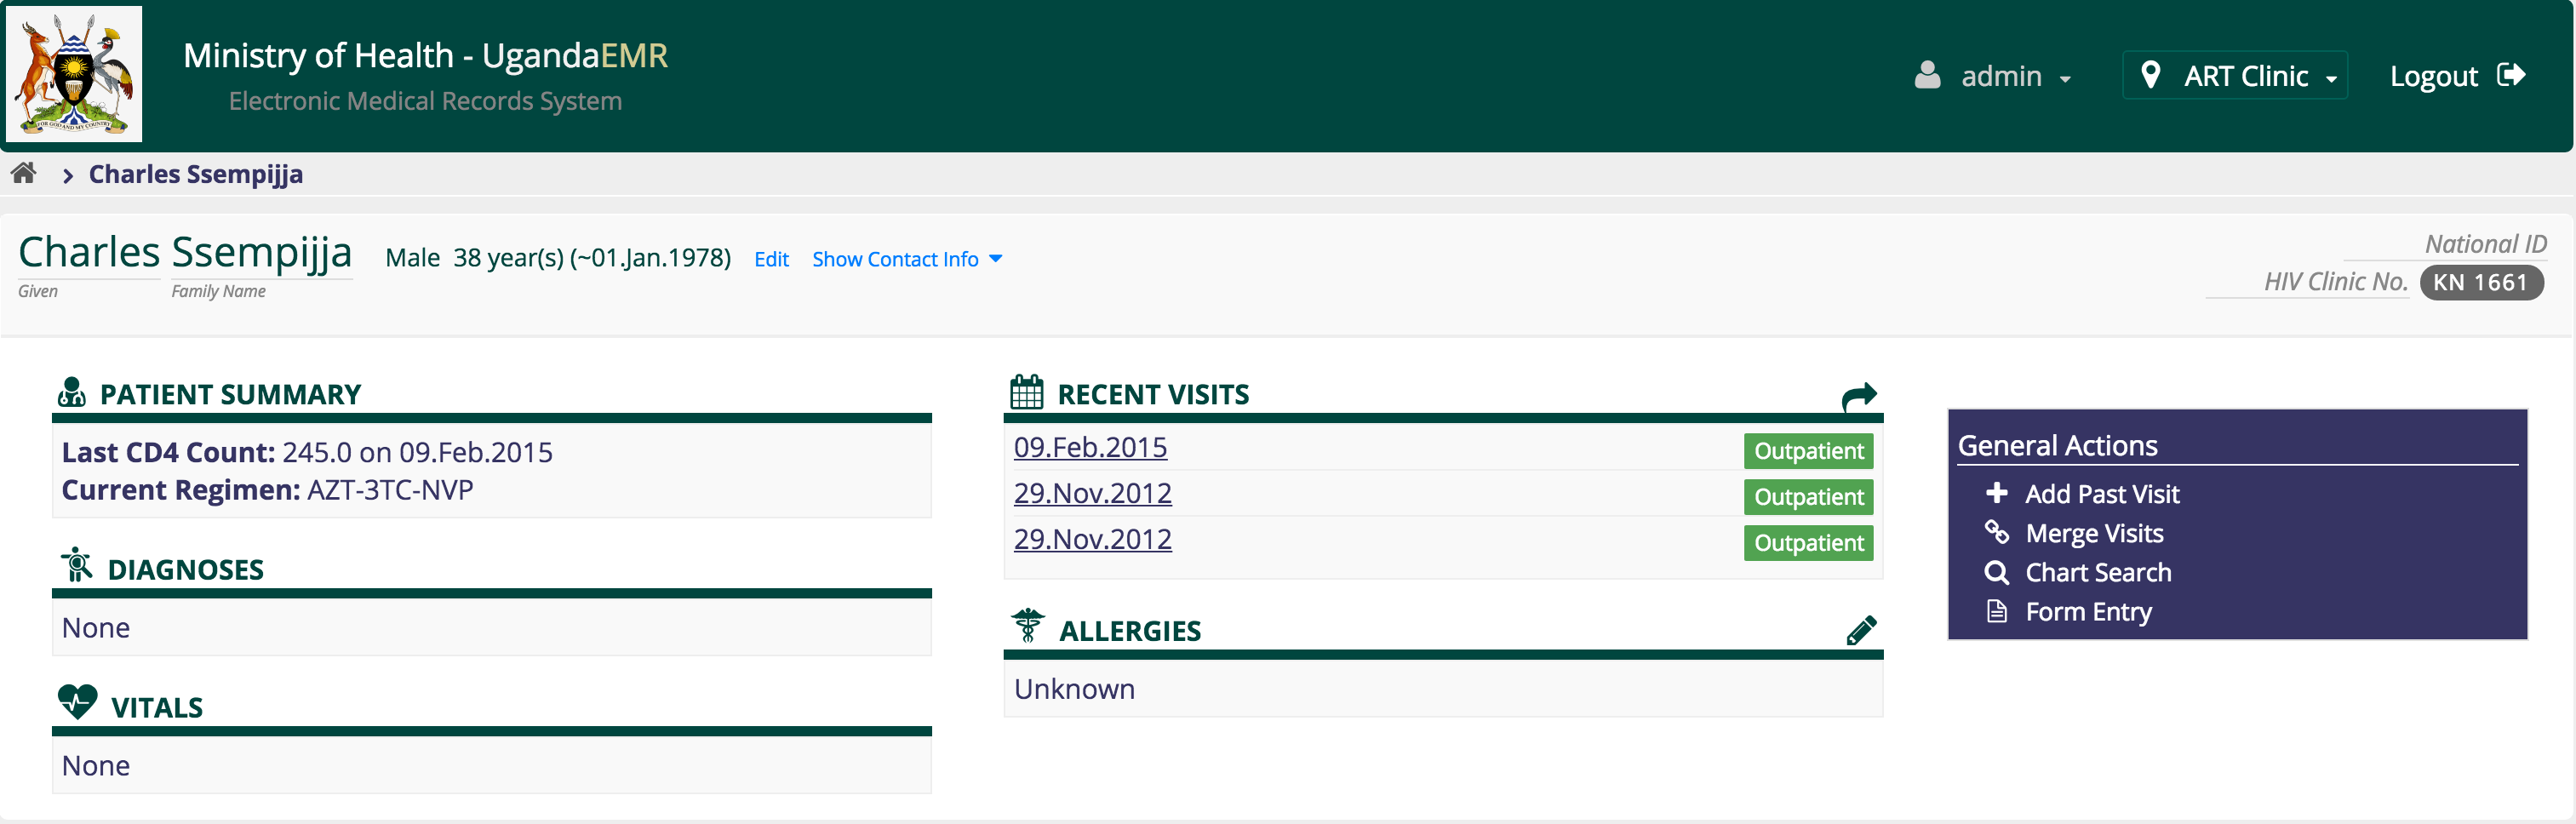Click the home breadcrumb icon
Image resolution: width=2576 pixels, height=824 pixels.
[x=25, y=173]
